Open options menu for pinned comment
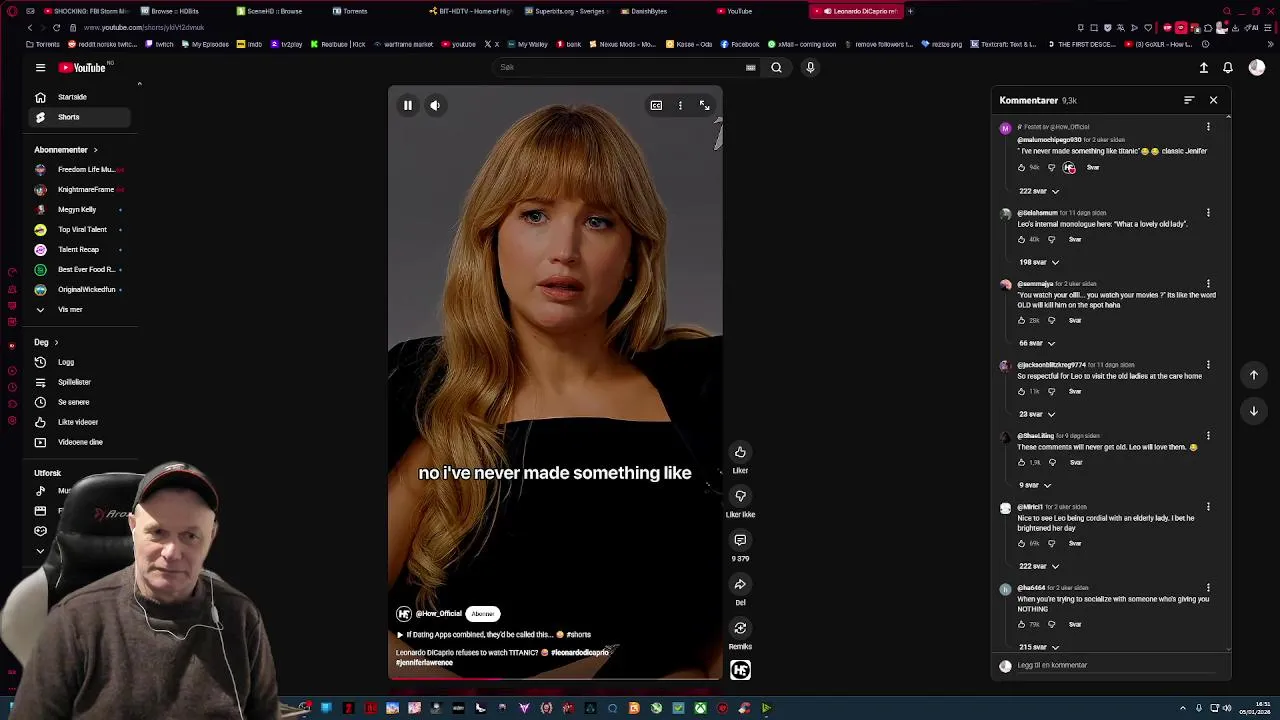The height and width of the screenshot is (720, 1280). tap(1208, 127)
